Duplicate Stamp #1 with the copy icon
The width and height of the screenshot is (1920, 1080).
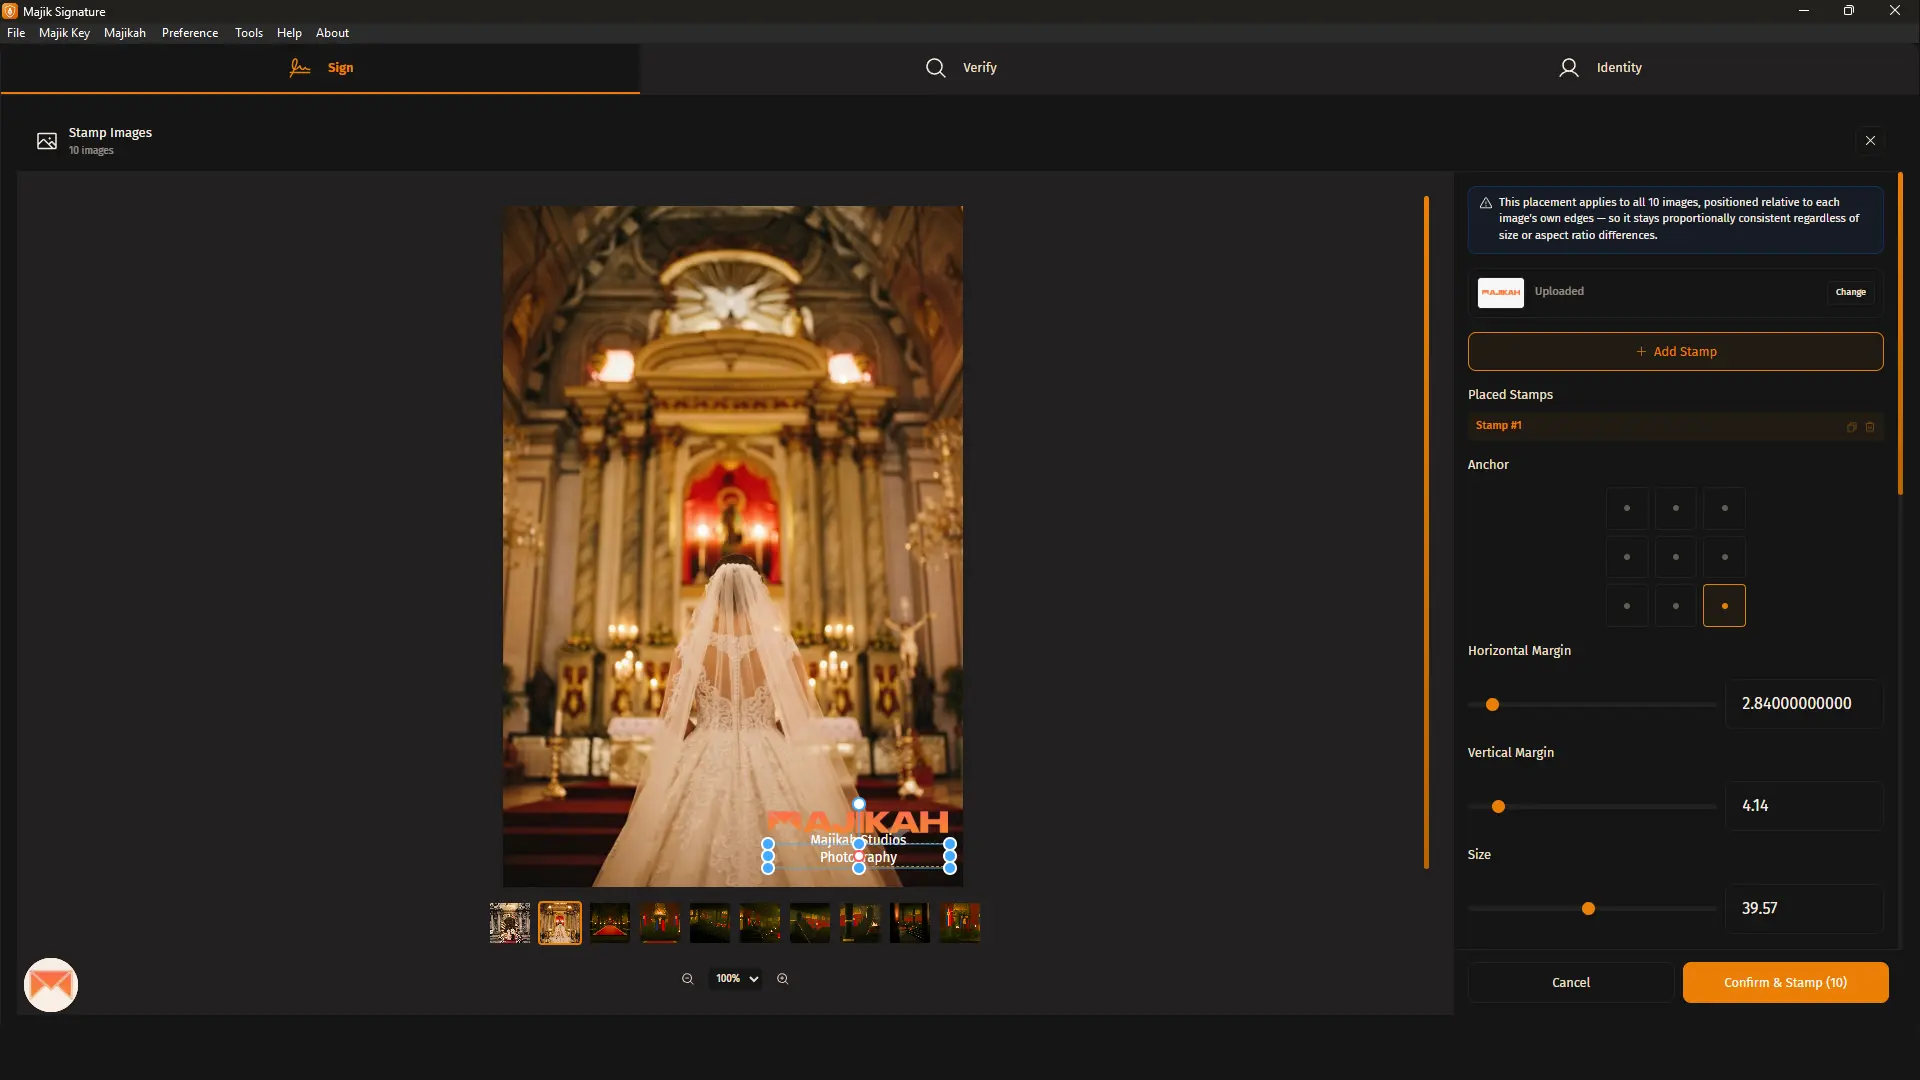[1851, 427]
